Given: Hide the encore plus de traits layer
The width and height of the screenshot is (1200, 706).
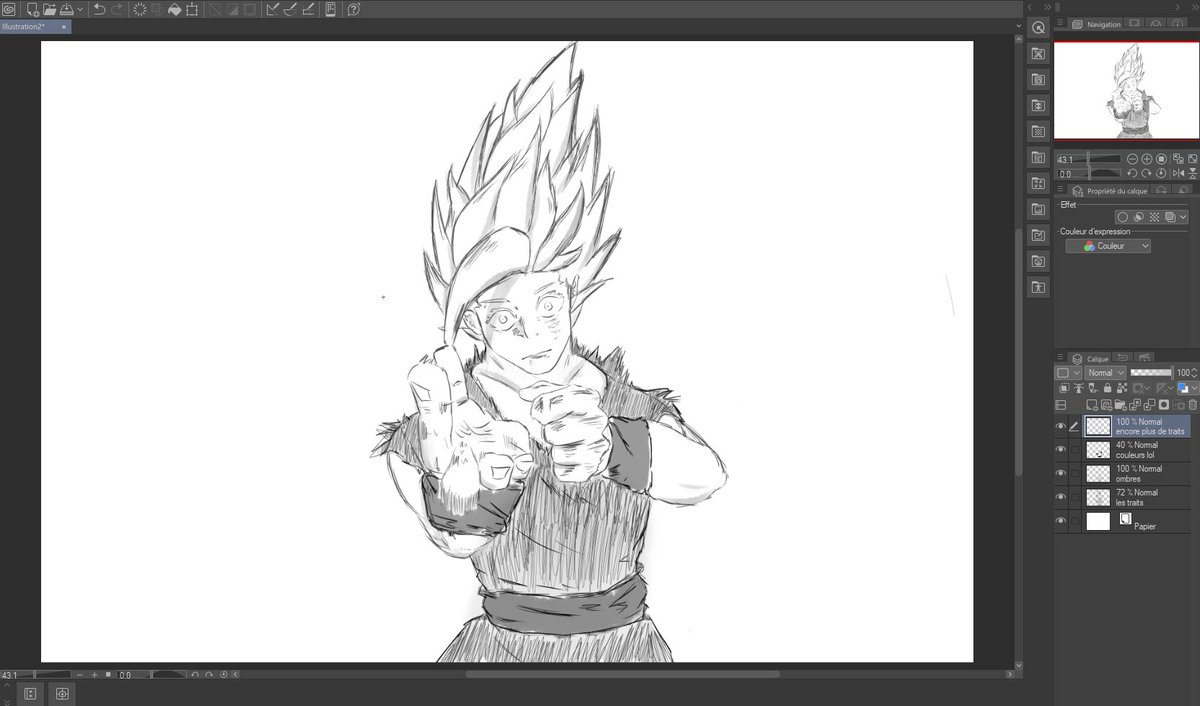Looking at the screenshot, I should click(1061, 426).
